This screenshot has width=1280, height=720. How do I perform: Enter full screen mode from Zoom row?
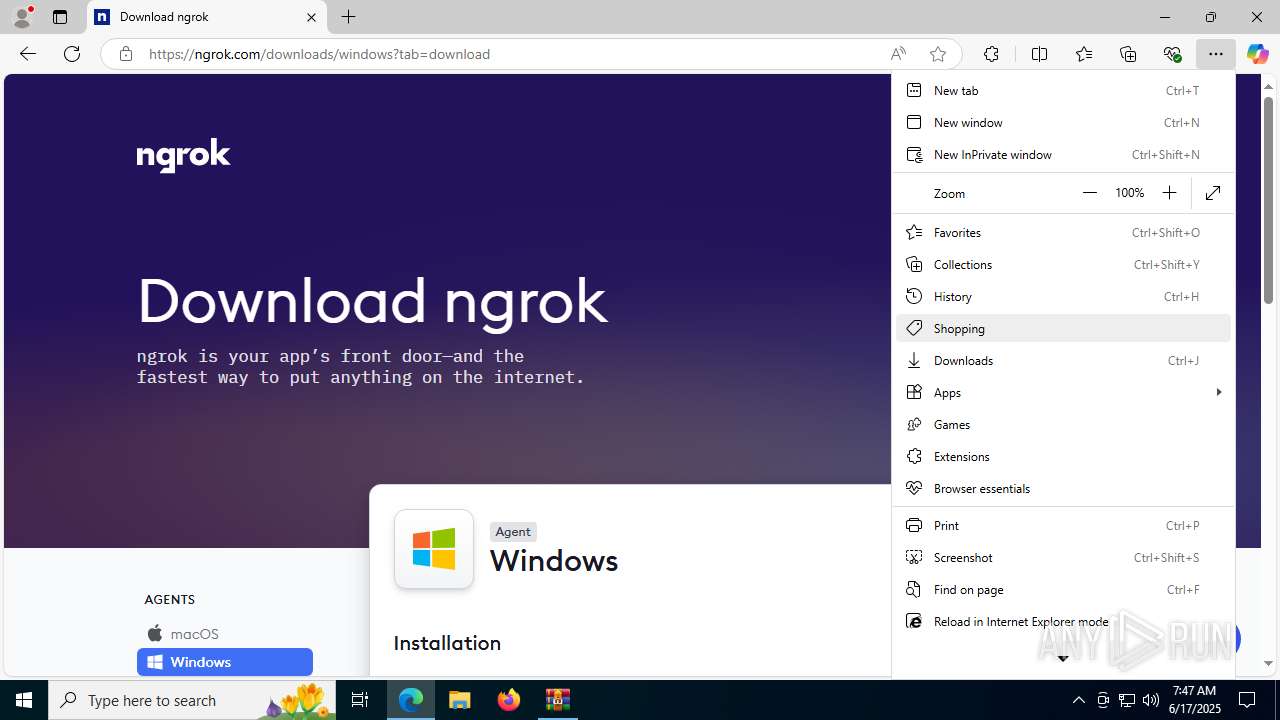click(x=1213, y=193)
